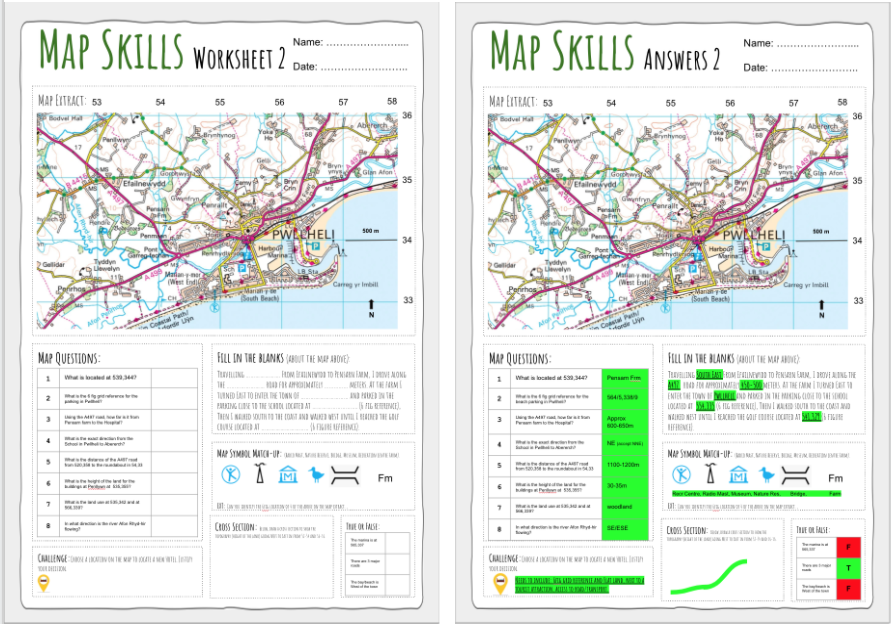
Task: Click the 'Efailnewydd' label on the Worksheet map
Action: click(x=144, y=184)
